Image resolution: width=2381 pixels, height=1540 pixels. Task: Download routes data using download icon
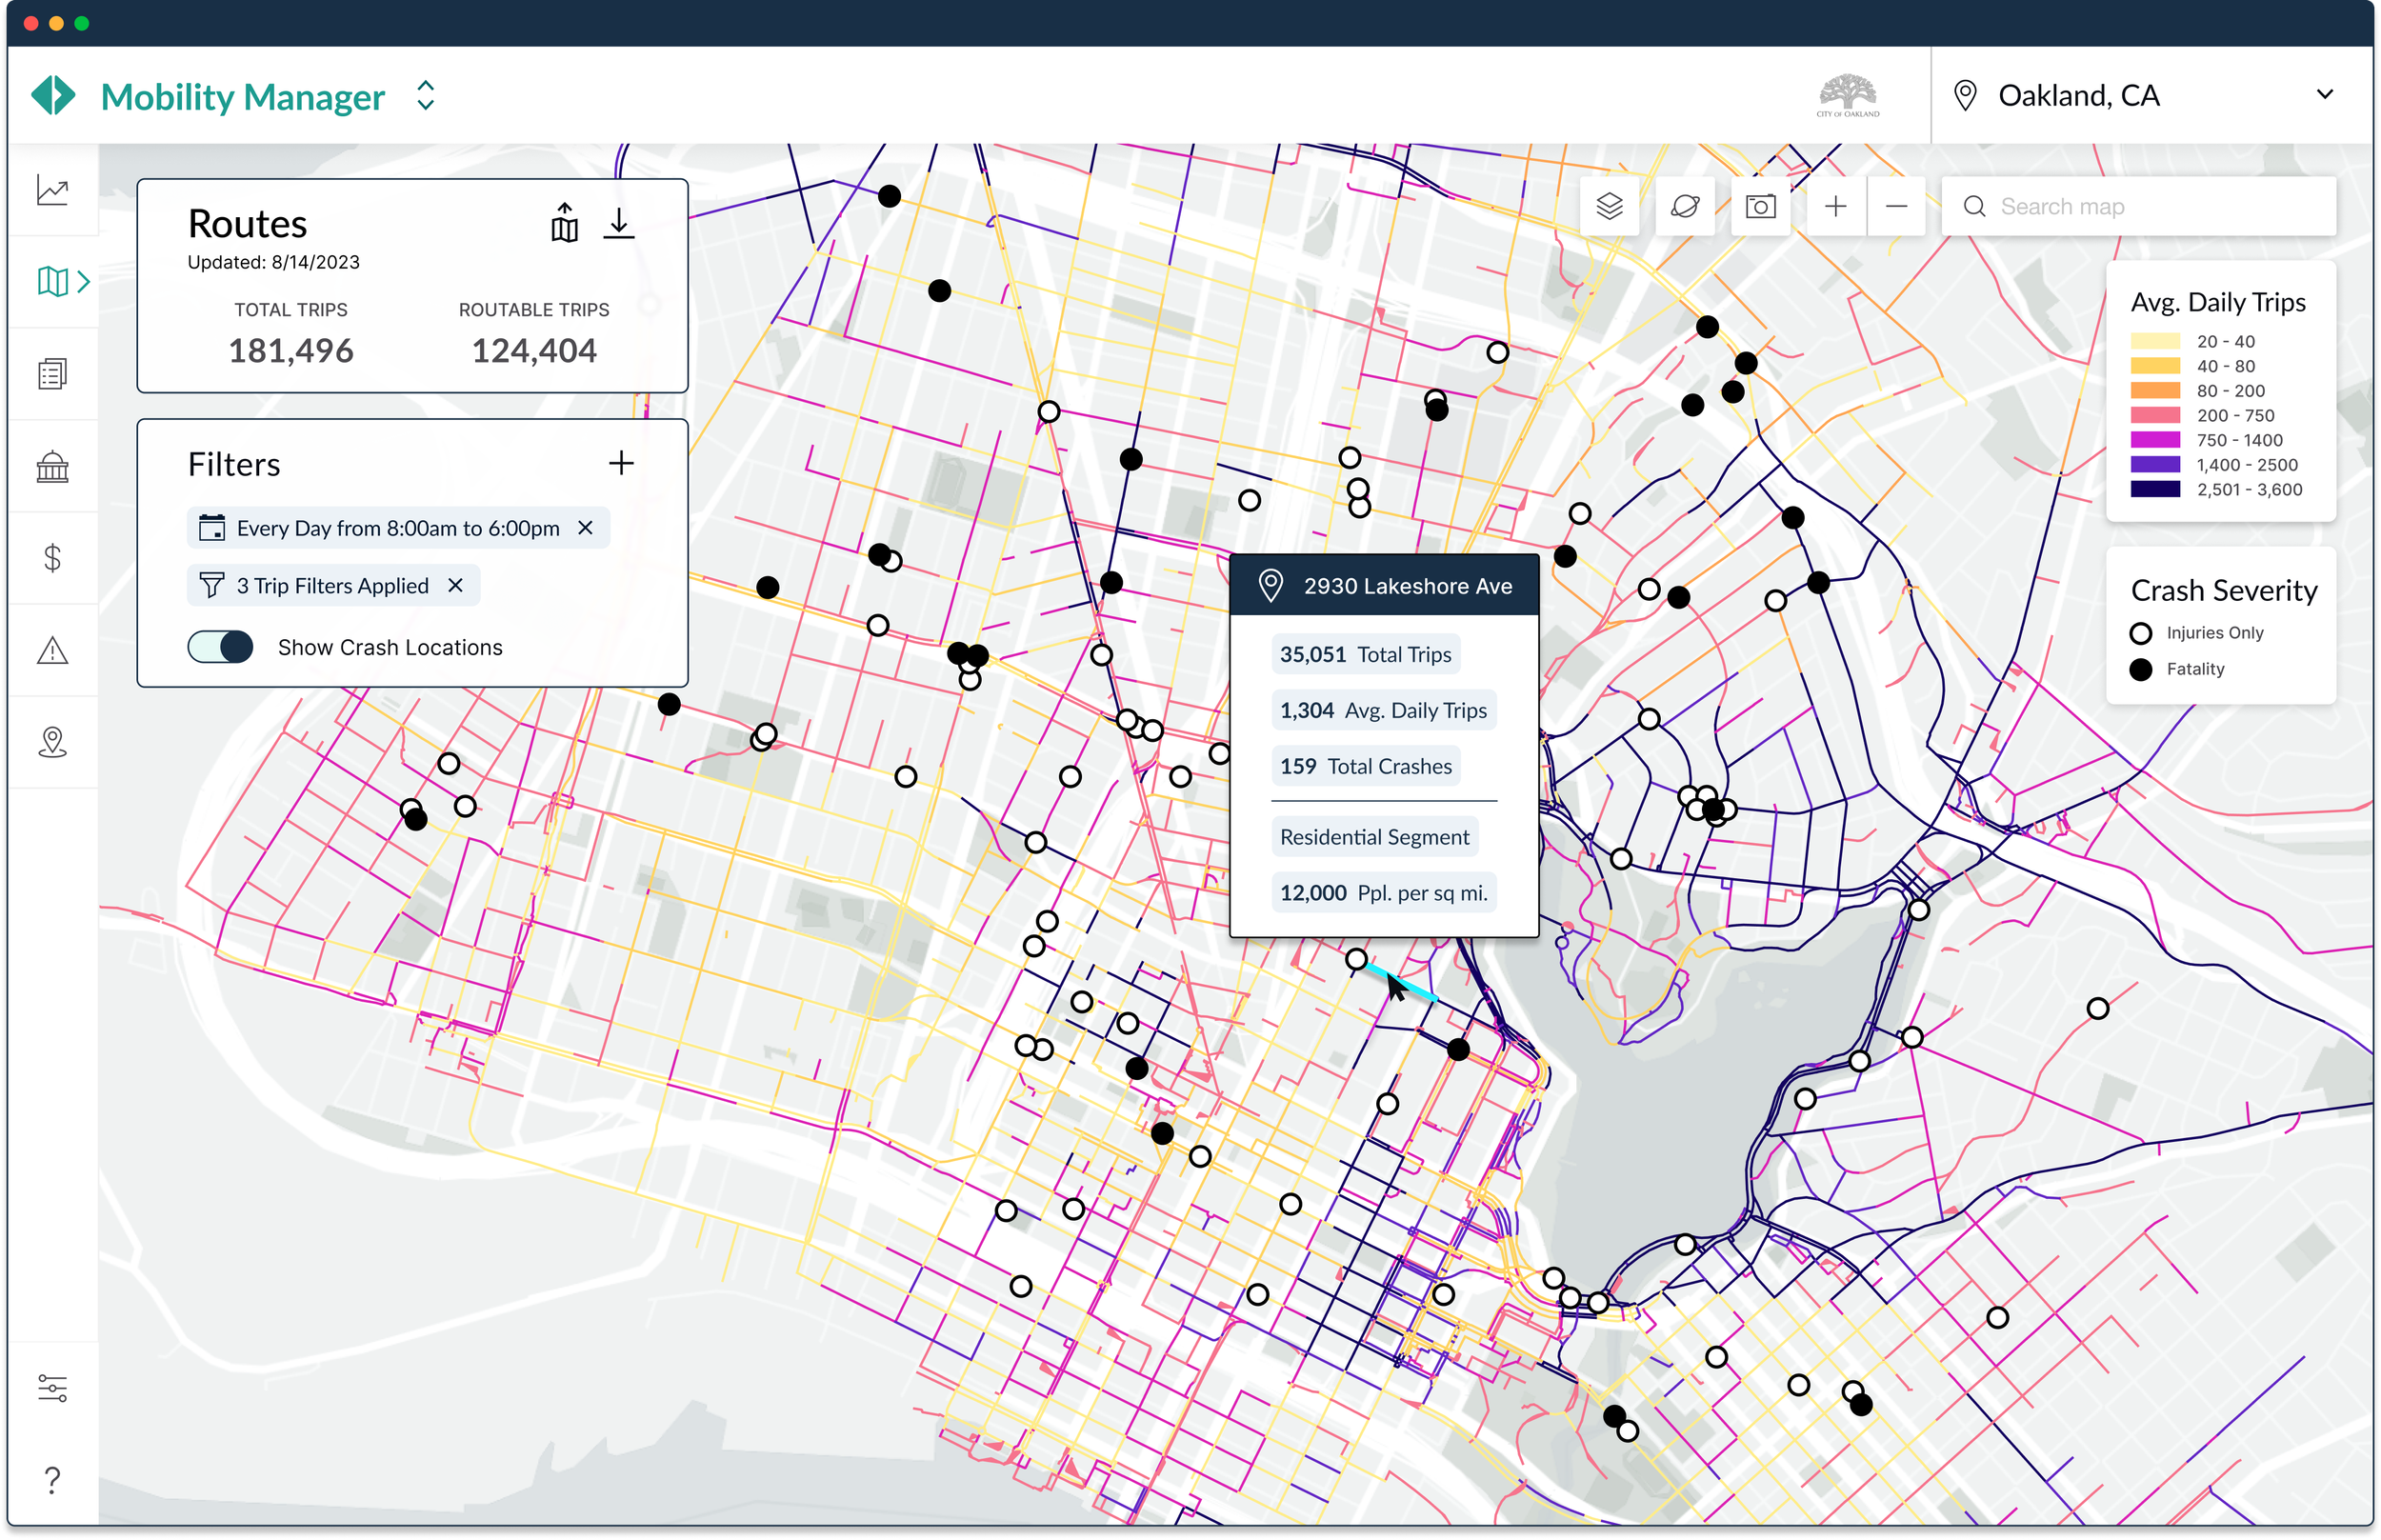pyautogui.click(x=619, y=223)
